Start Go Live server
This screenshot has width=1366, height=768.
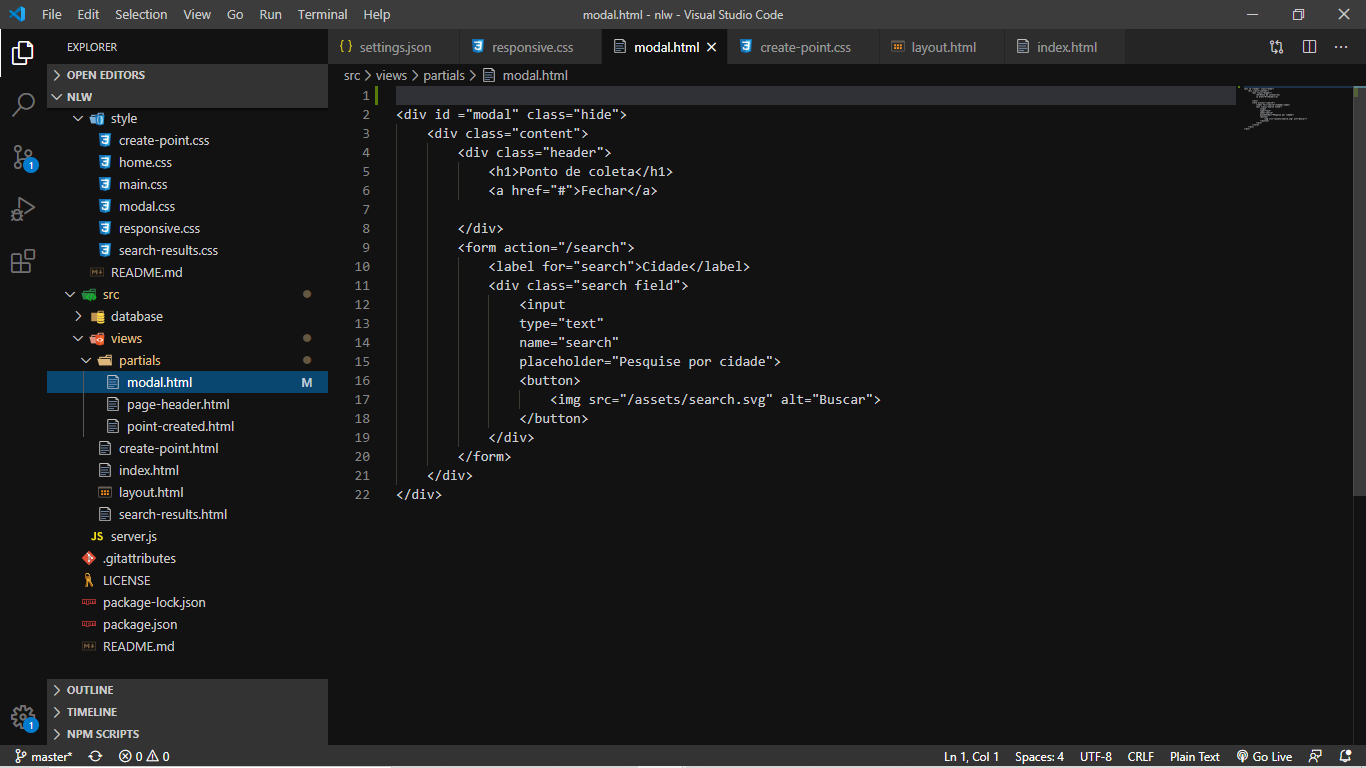1264,757
